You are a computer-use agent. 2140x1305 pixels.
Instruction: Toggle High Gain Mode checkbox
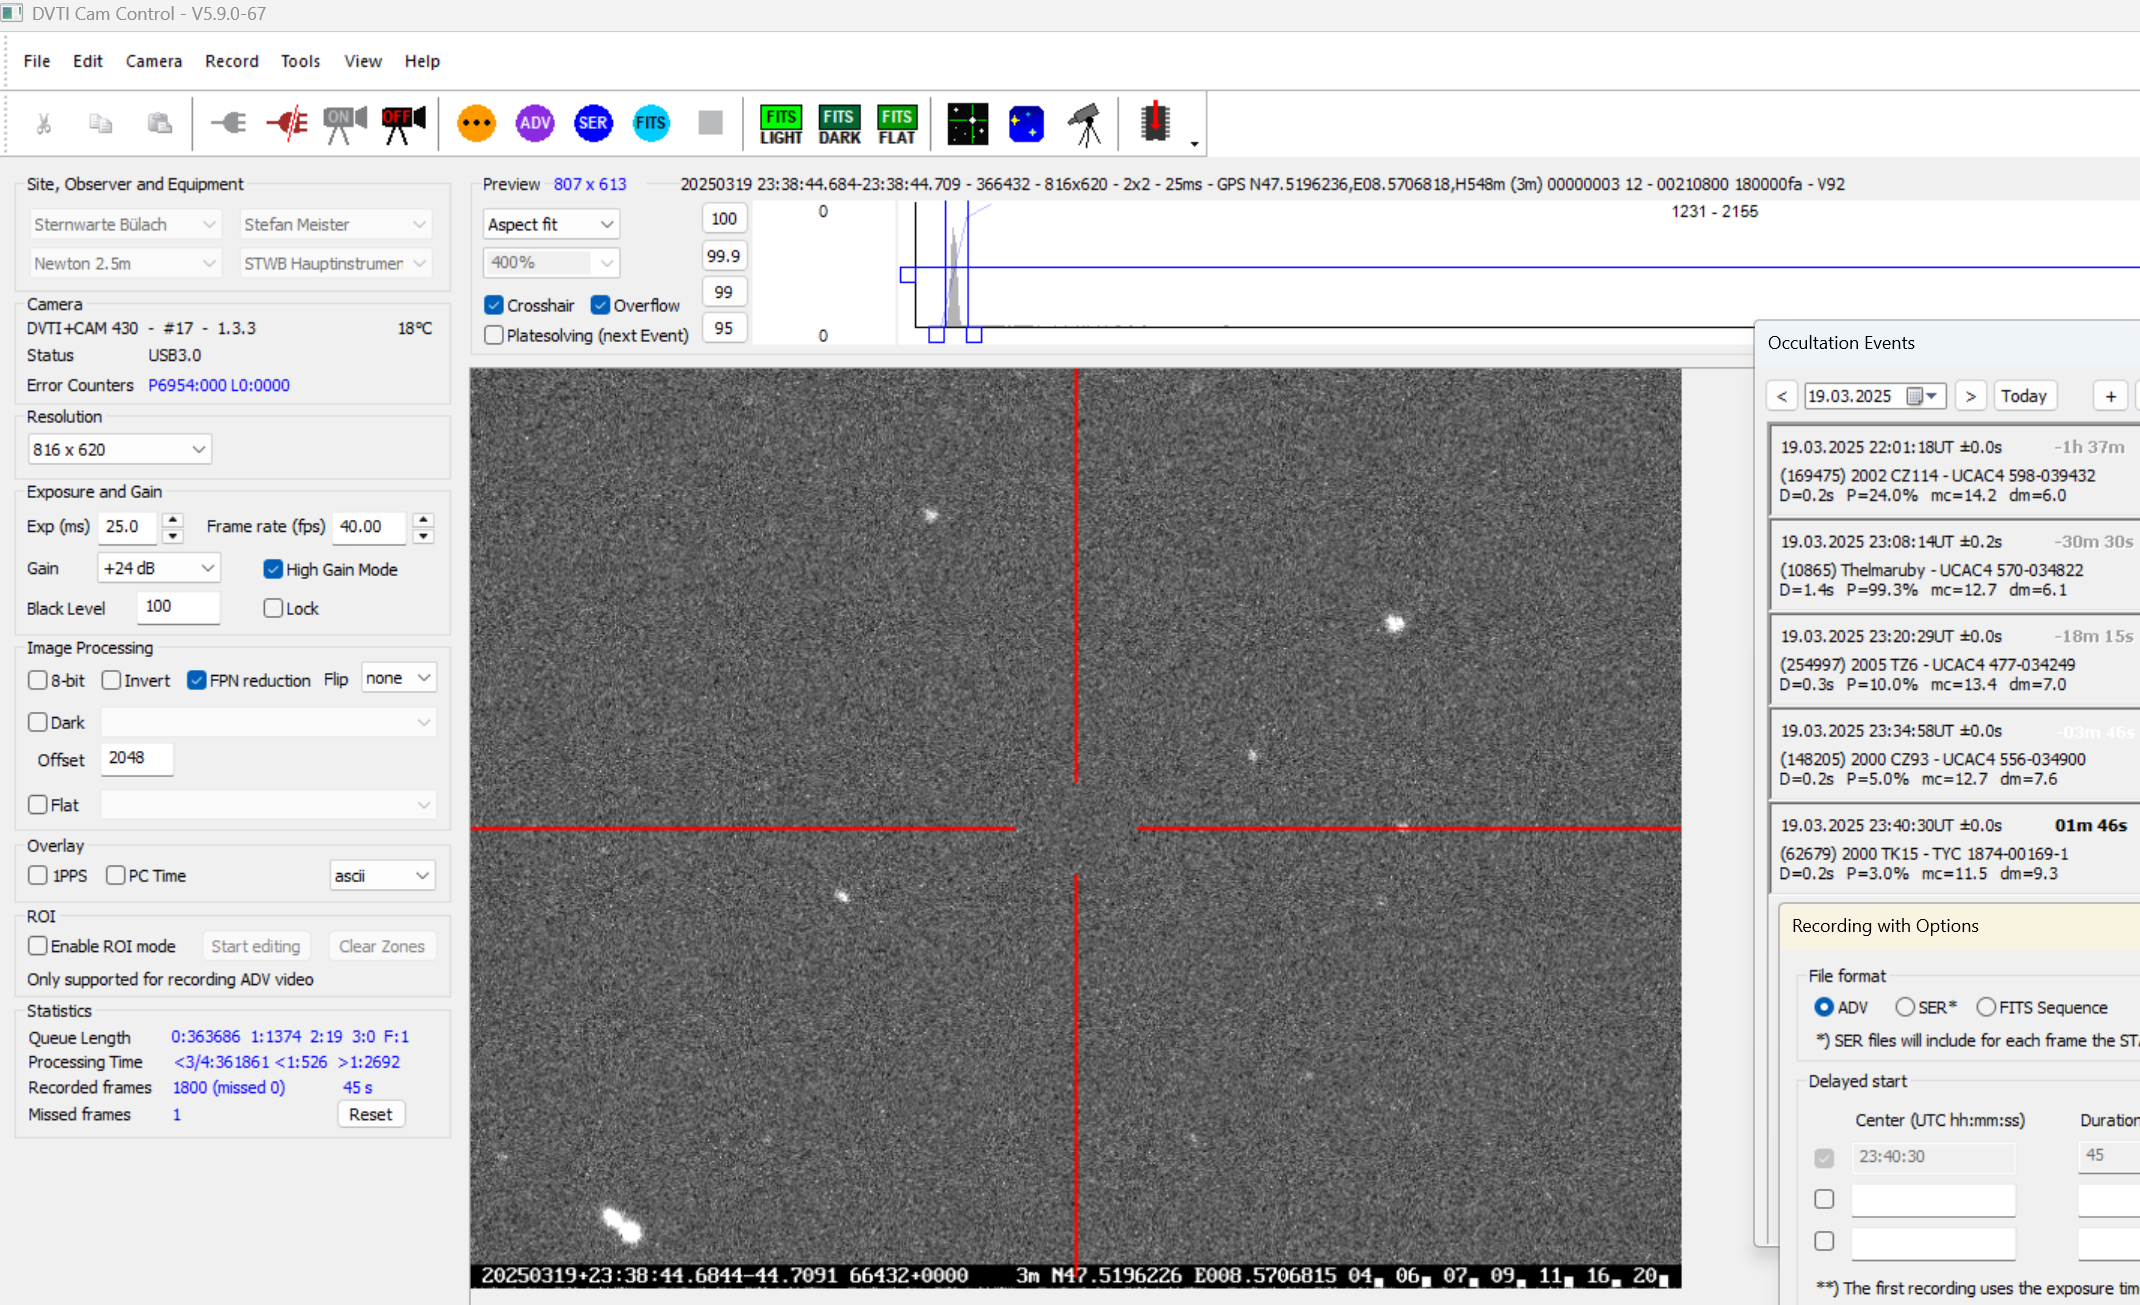click(273, 569)
